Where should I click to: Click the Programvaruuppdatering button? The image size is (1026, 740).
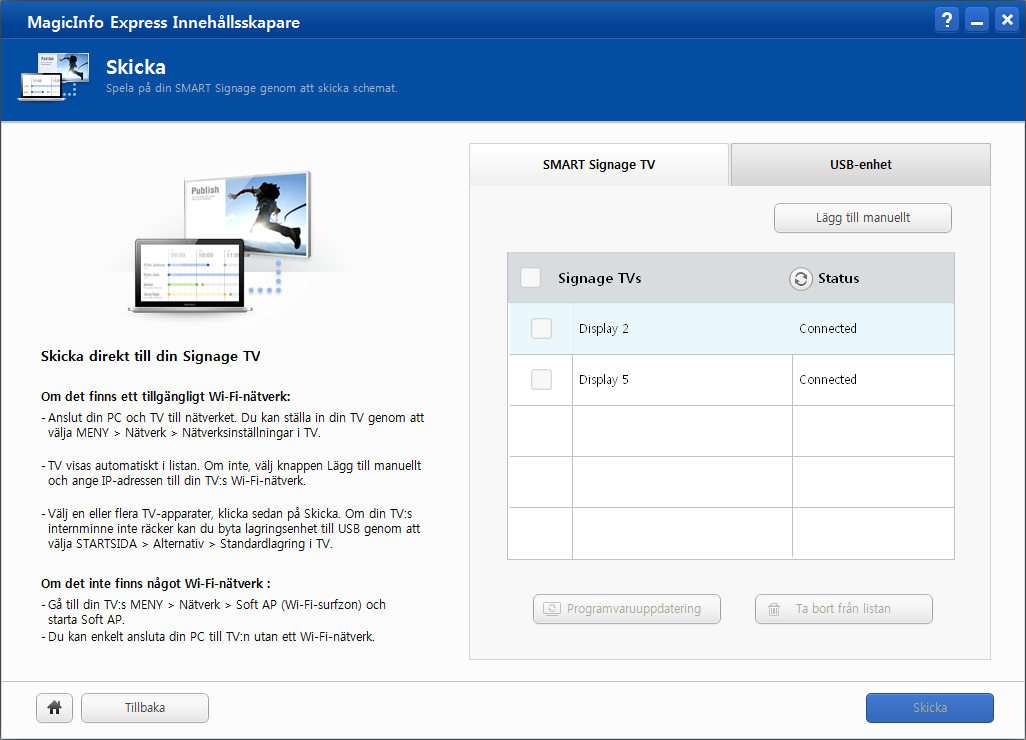coord(627,609)
